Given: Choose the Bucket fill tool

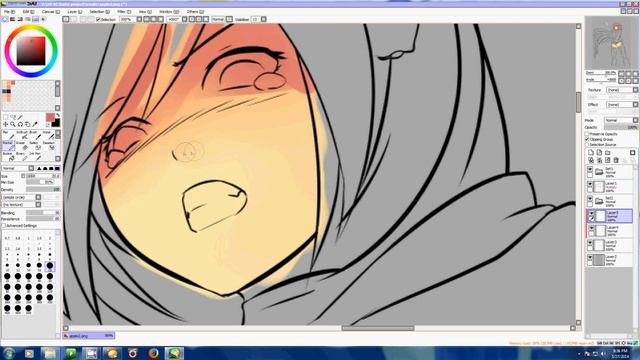Looking at the screenshot, I should [9, 156].
